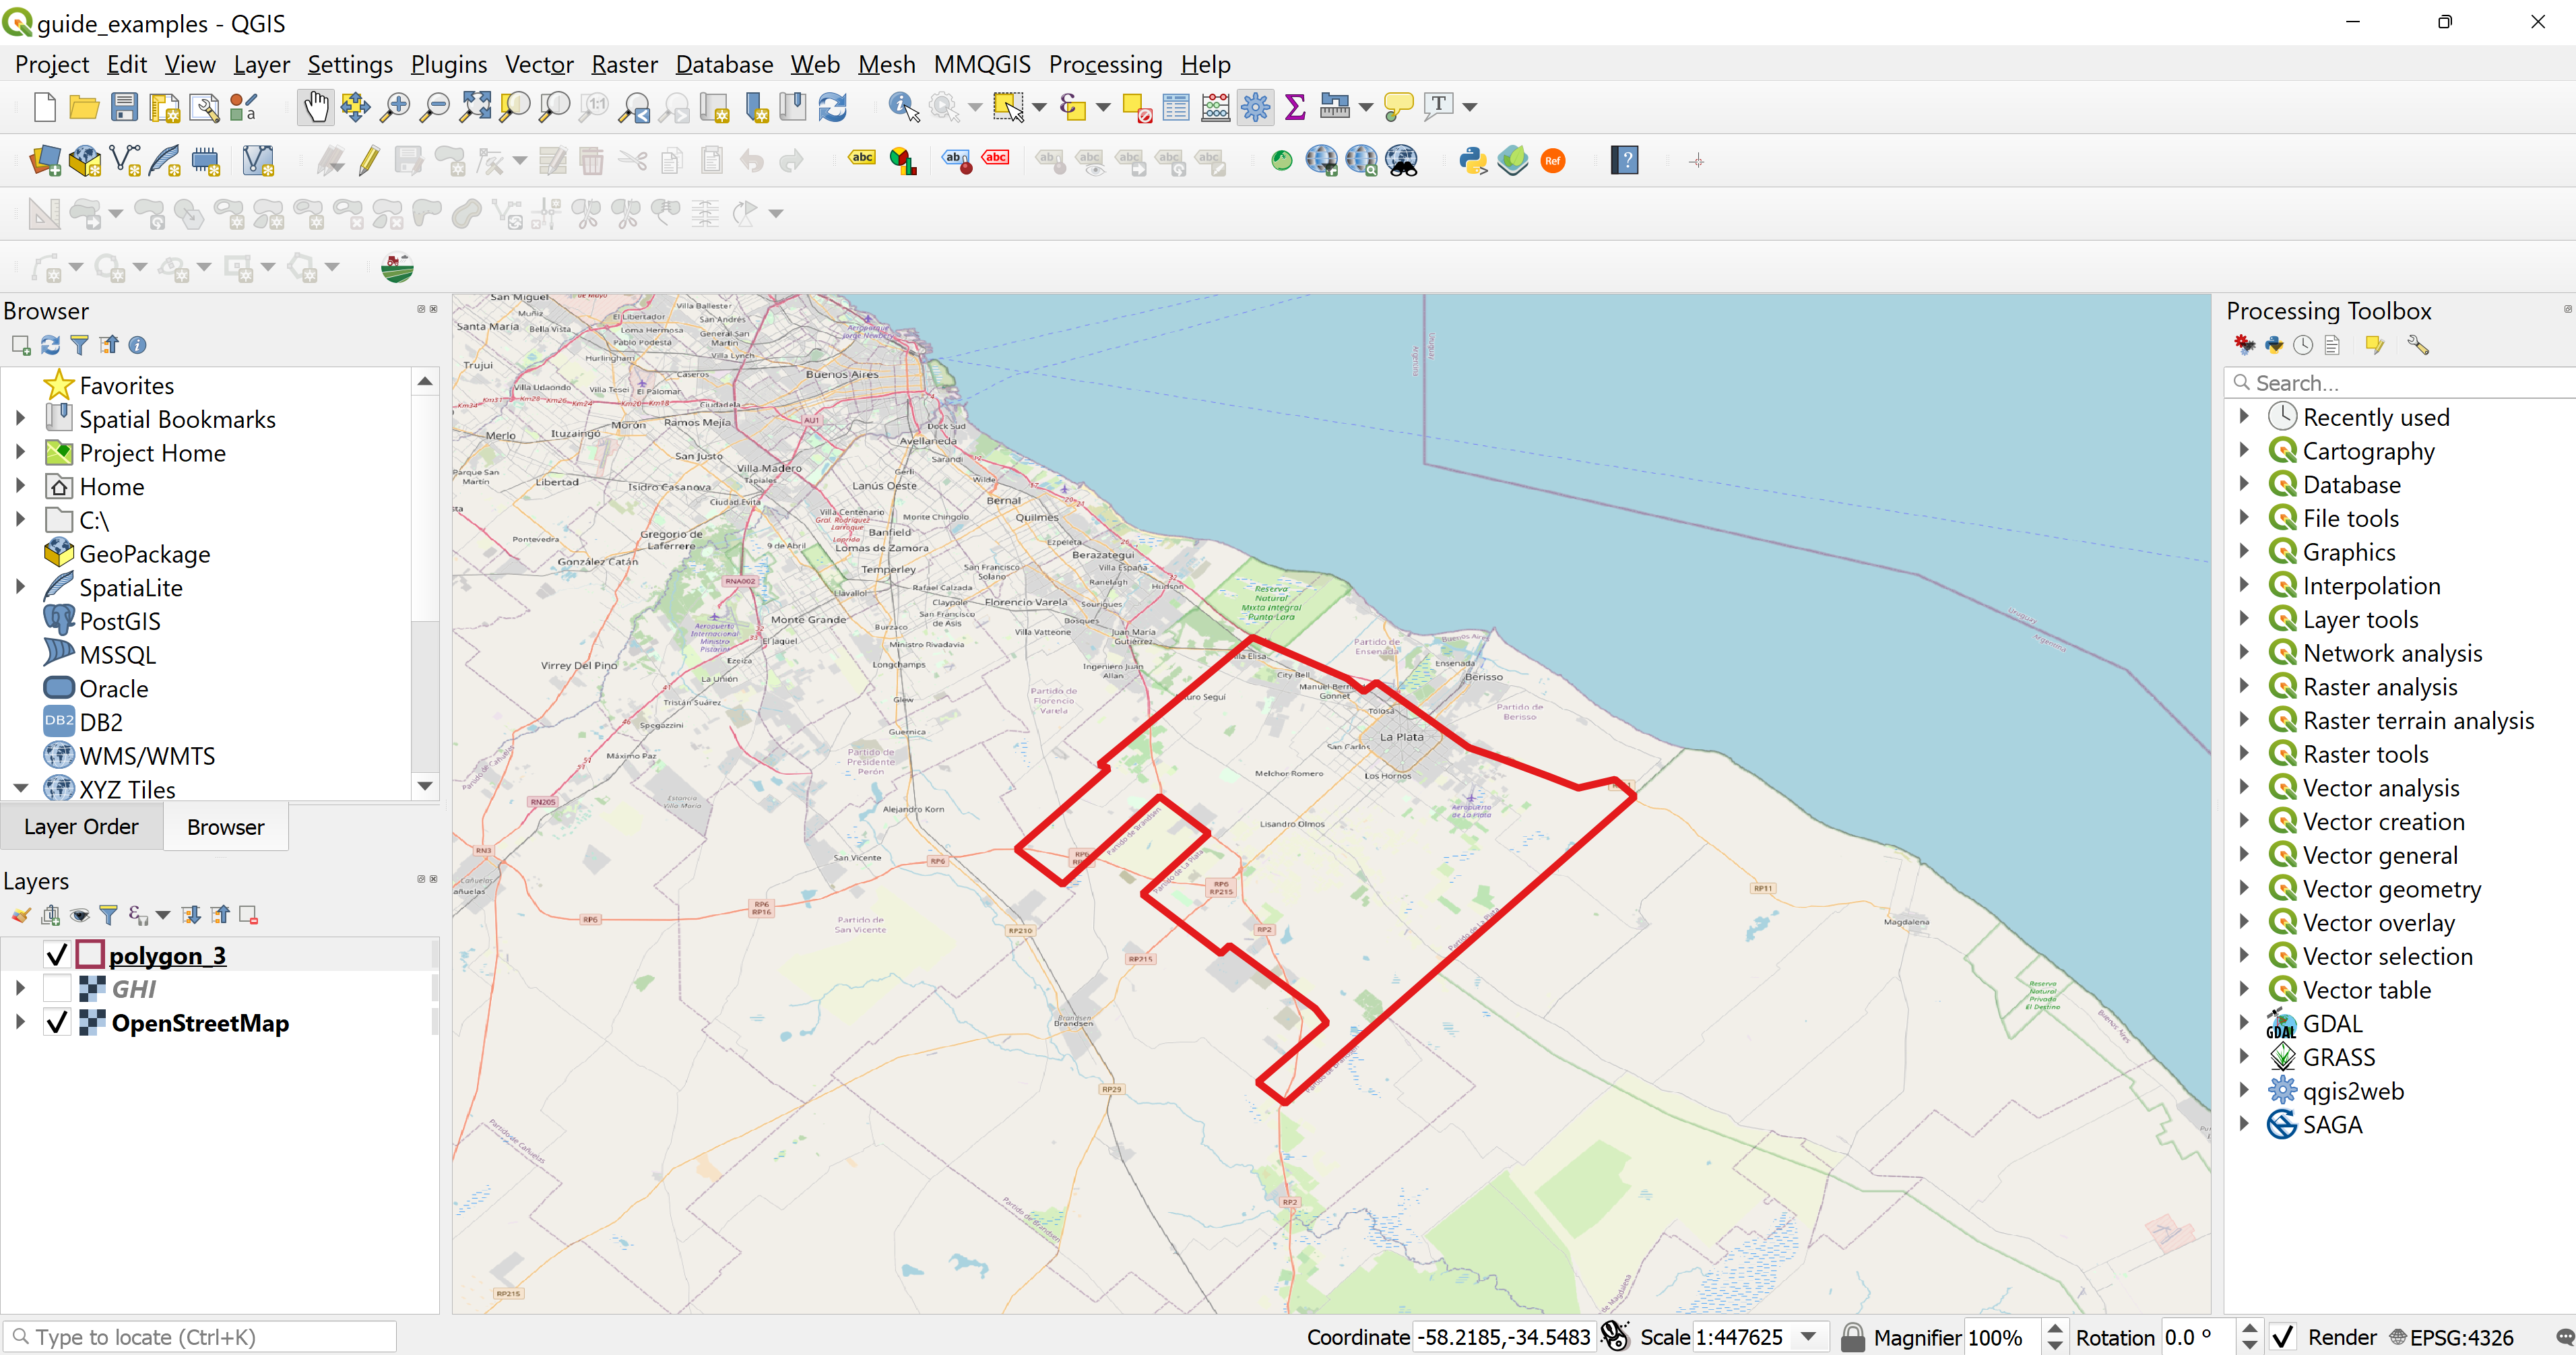Click the Open Data Source Manager icon
The image size is (2576, 1355).
pos(45,160)
